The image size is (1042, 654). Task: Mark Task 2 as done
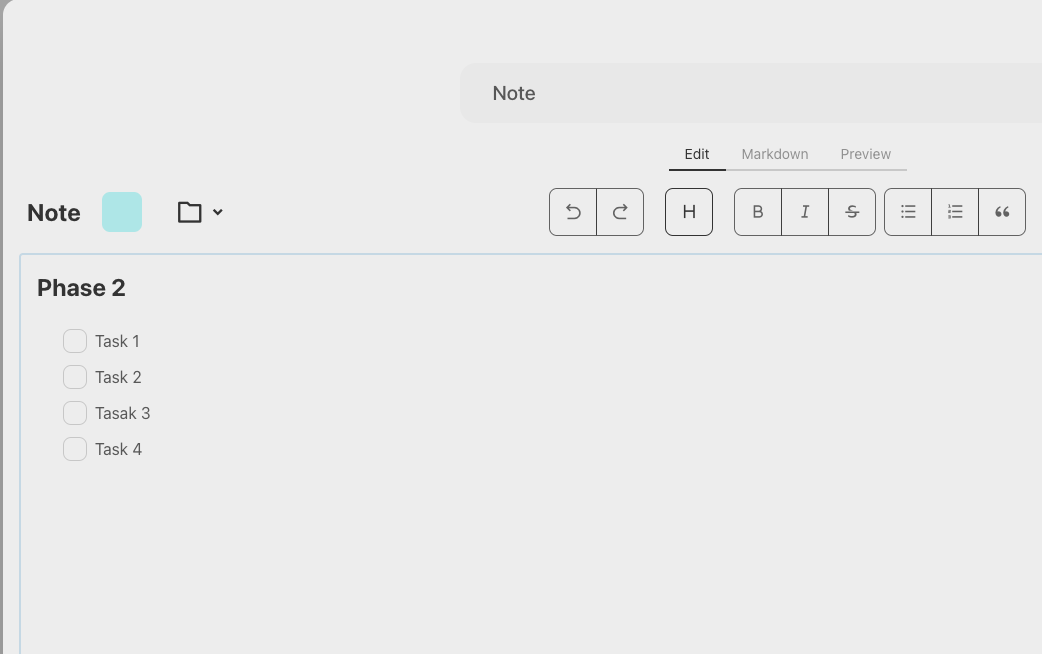click(x=75, y=377)
